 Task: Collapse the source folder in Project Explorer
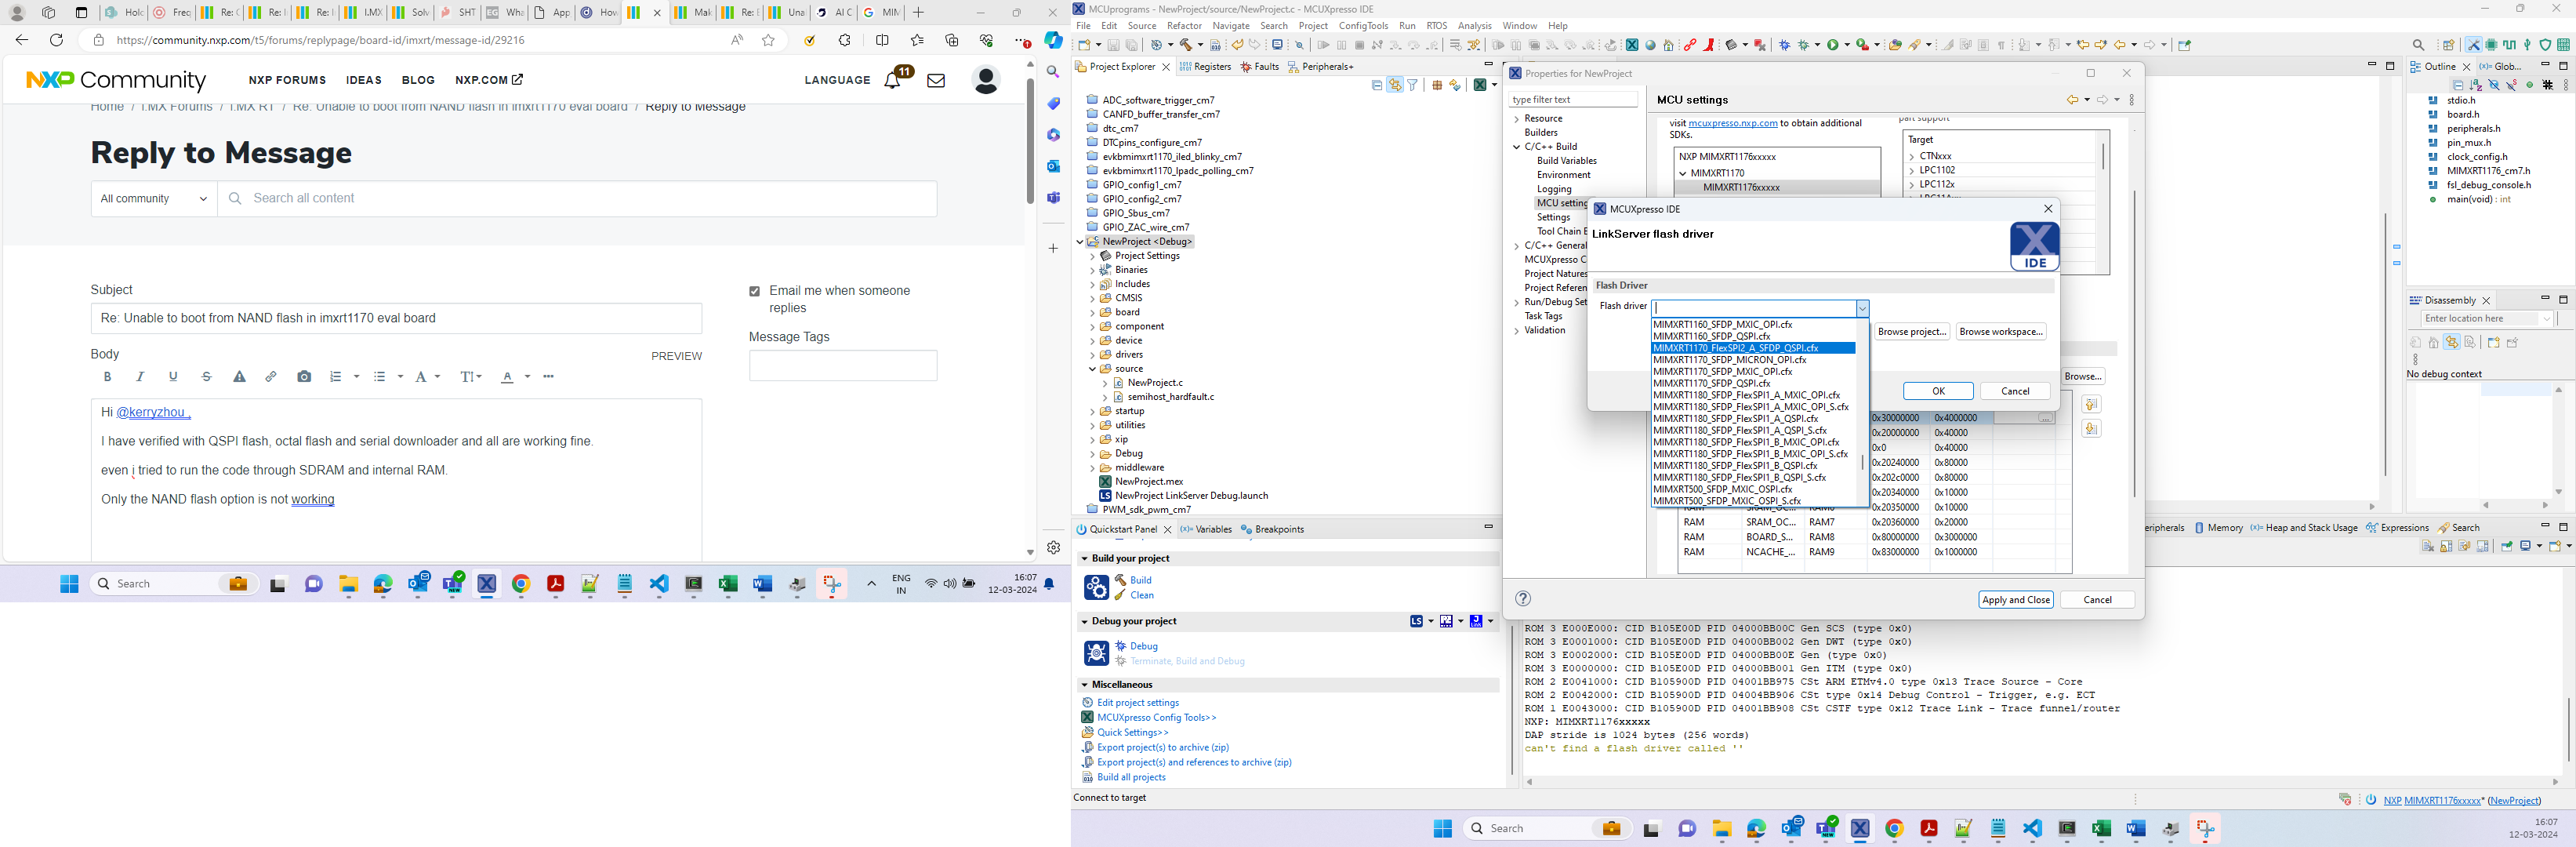pyautogui.click(x=1092, y=369)
